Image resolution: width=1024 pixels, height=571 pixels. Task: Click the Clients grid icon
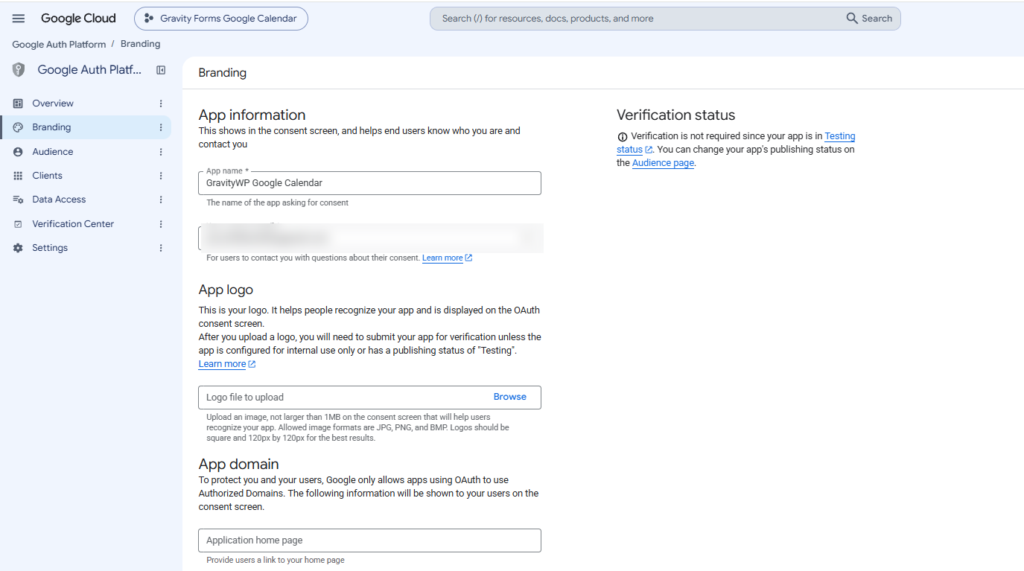[x=18, y=176]
